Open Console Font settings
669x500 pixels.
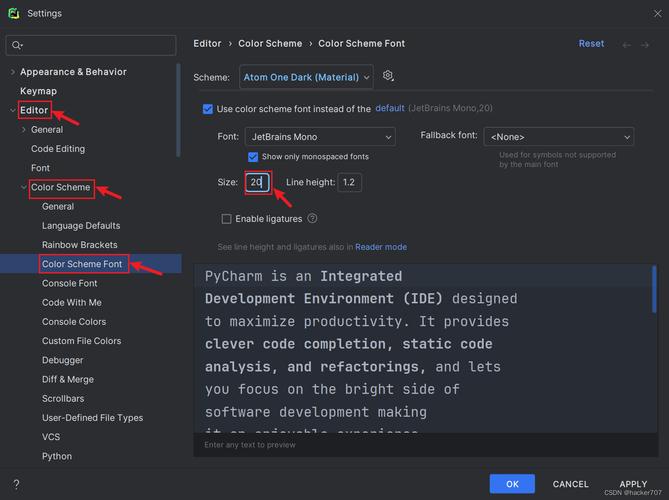pos(70,283)
